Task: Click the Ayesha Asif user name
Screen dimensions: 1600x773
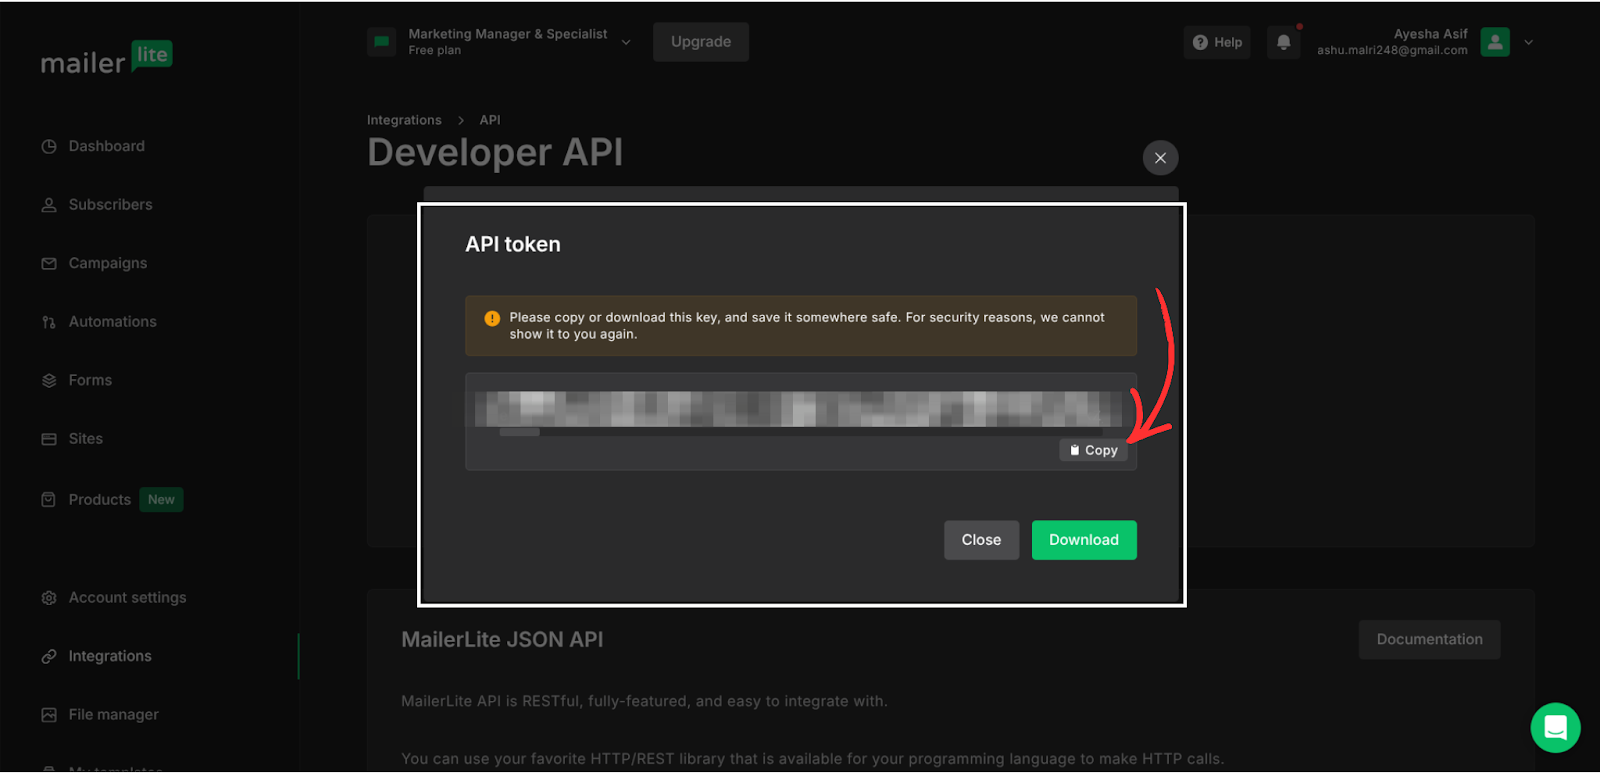Action: (1431, 34)
